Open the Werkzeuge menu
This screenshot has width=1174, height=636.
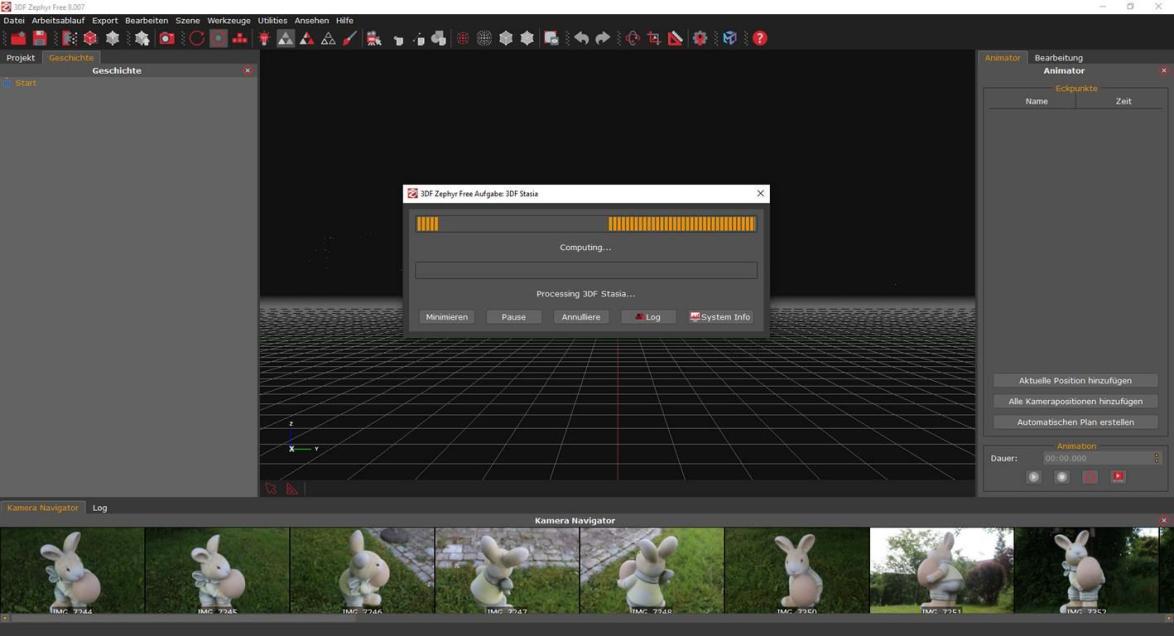pos(228,20)
